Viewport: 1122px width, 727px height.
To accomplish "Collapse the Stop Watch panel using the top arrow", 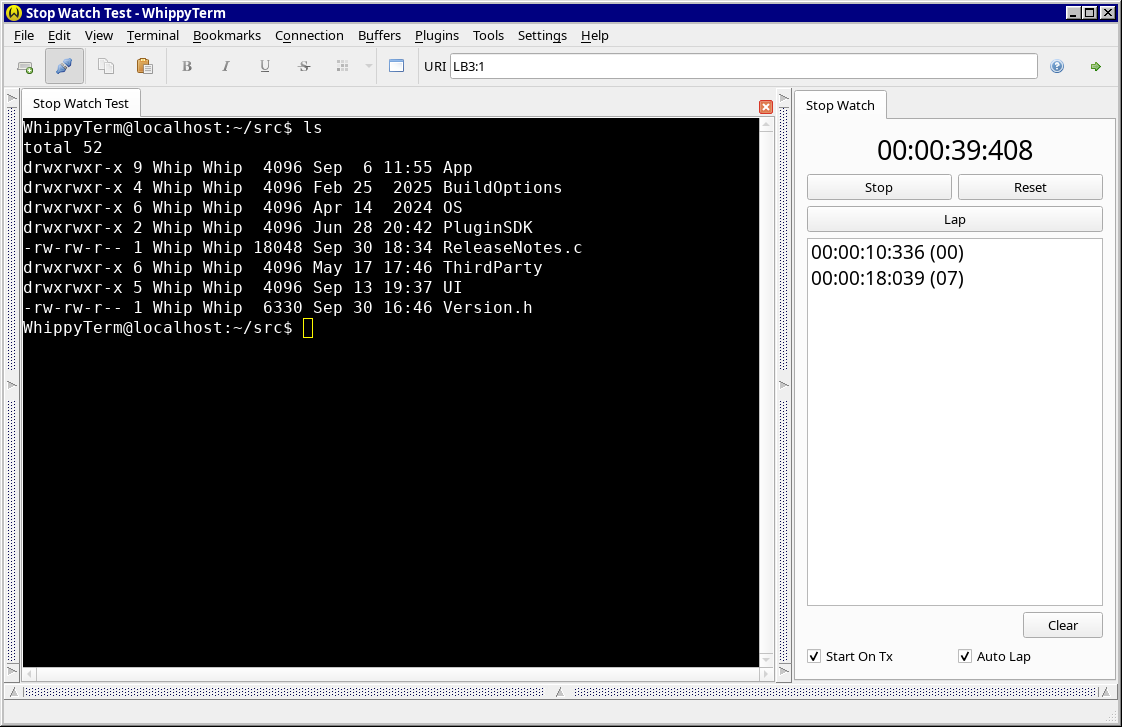I will point(784,98).
